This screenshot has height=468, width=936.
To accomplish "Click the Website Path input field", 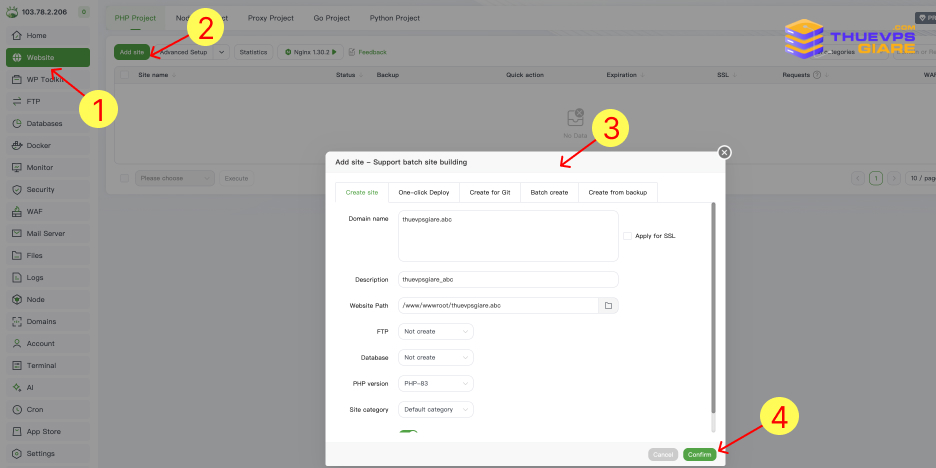I will (498, 306).
